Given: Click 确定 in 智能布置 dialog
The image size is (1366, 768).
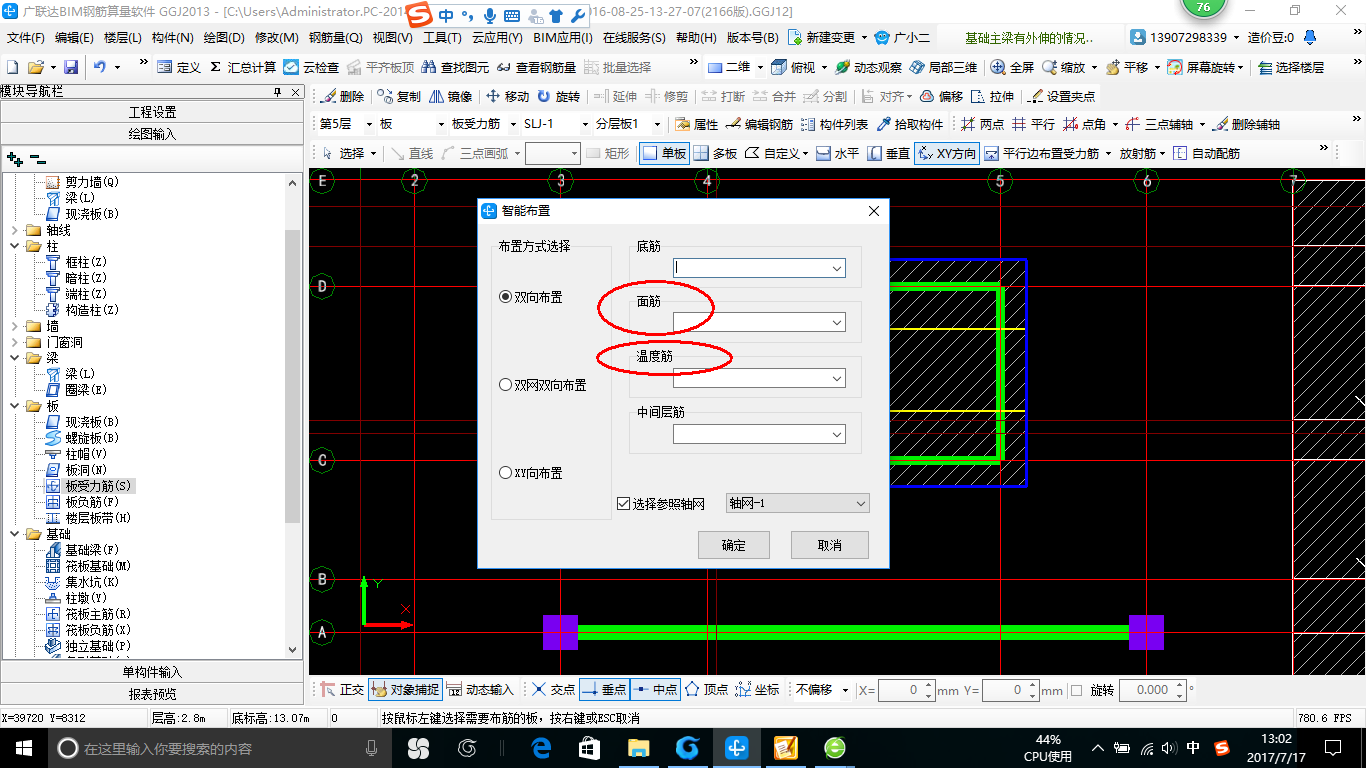Looking at the screenshot, I should coord(733,545).
